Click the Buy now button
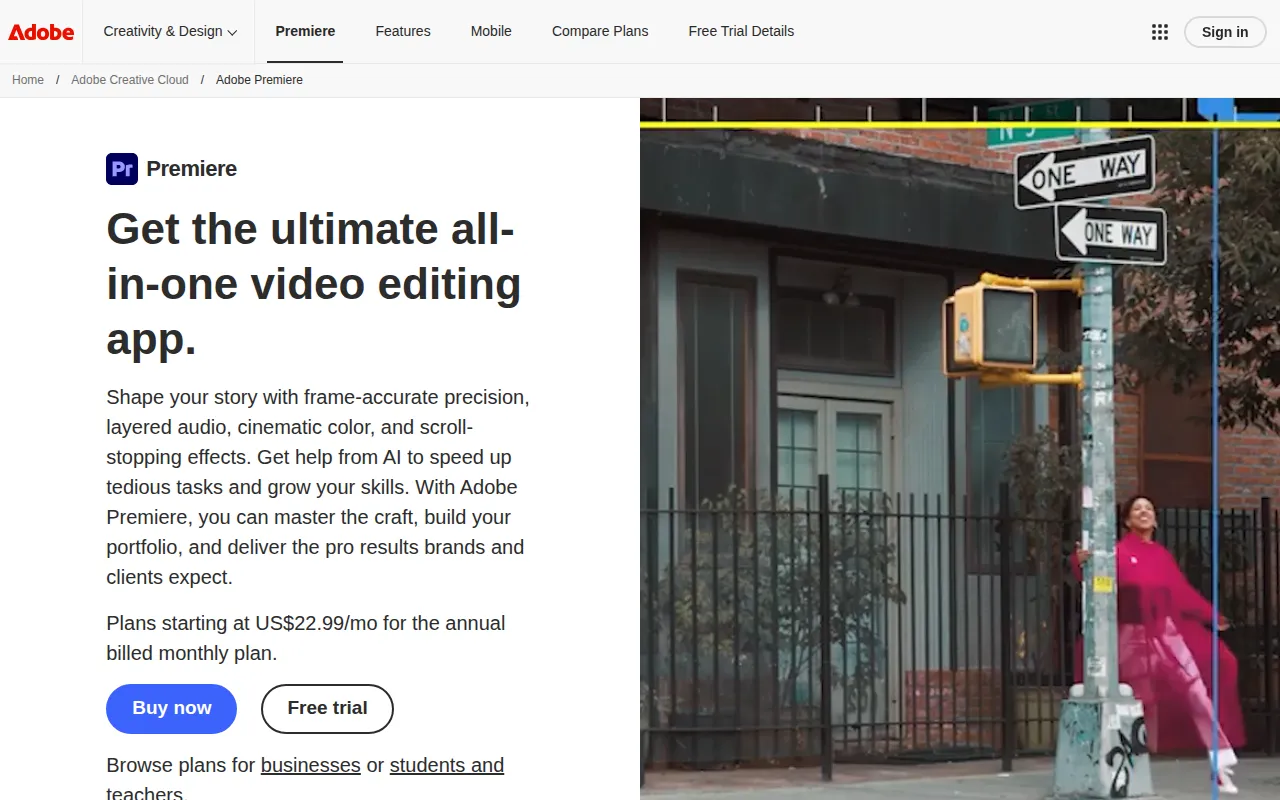 tap(171, 709)
